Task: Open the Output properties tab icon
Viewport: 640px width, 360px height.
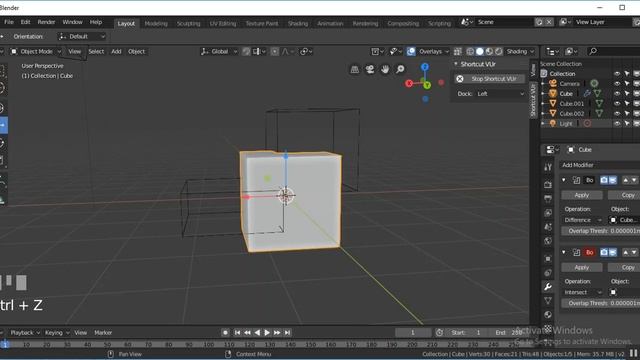Action: pos(548,199)
